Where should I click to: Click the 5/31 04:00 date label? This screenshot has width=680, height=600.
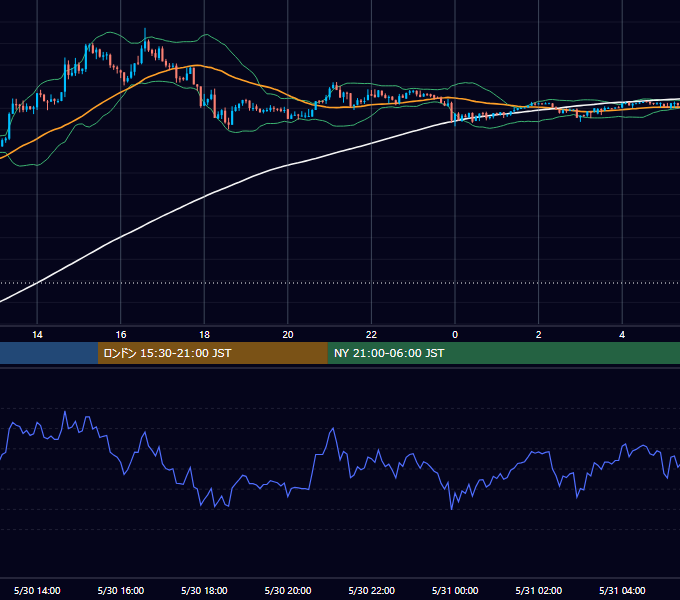622,590
